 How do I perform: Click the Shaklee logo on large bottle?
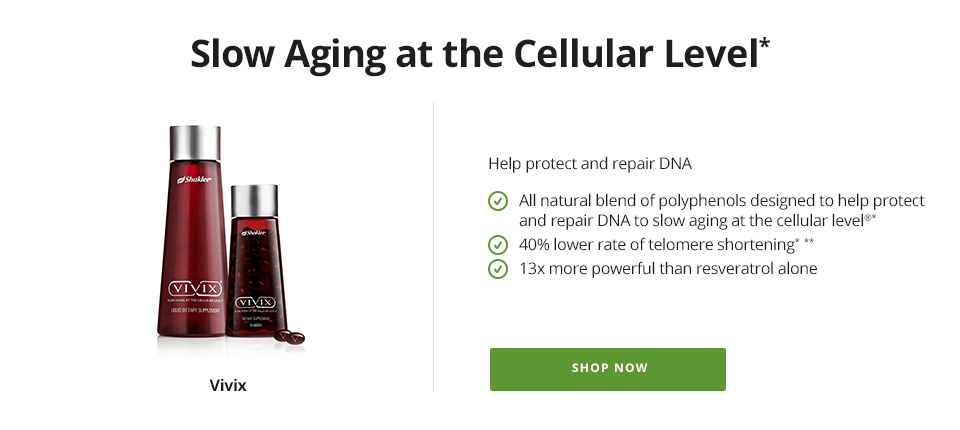(x=194, y=179)
